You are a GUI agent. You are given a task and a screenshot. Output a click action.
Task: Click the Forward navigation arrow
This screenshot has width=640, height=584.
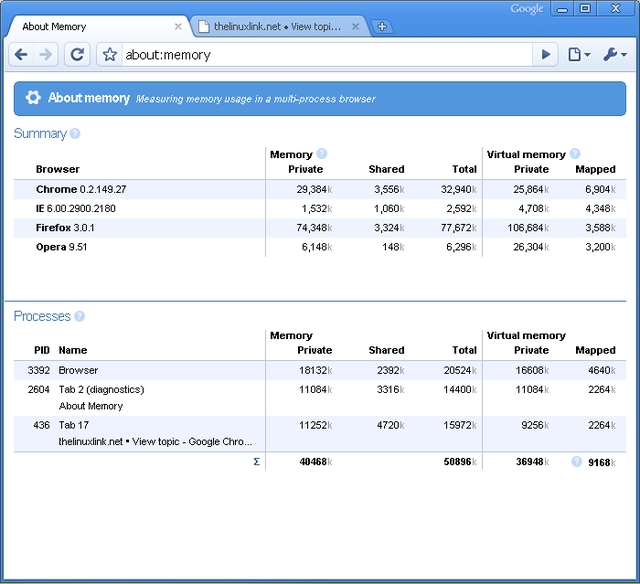[x=46, y=54]
